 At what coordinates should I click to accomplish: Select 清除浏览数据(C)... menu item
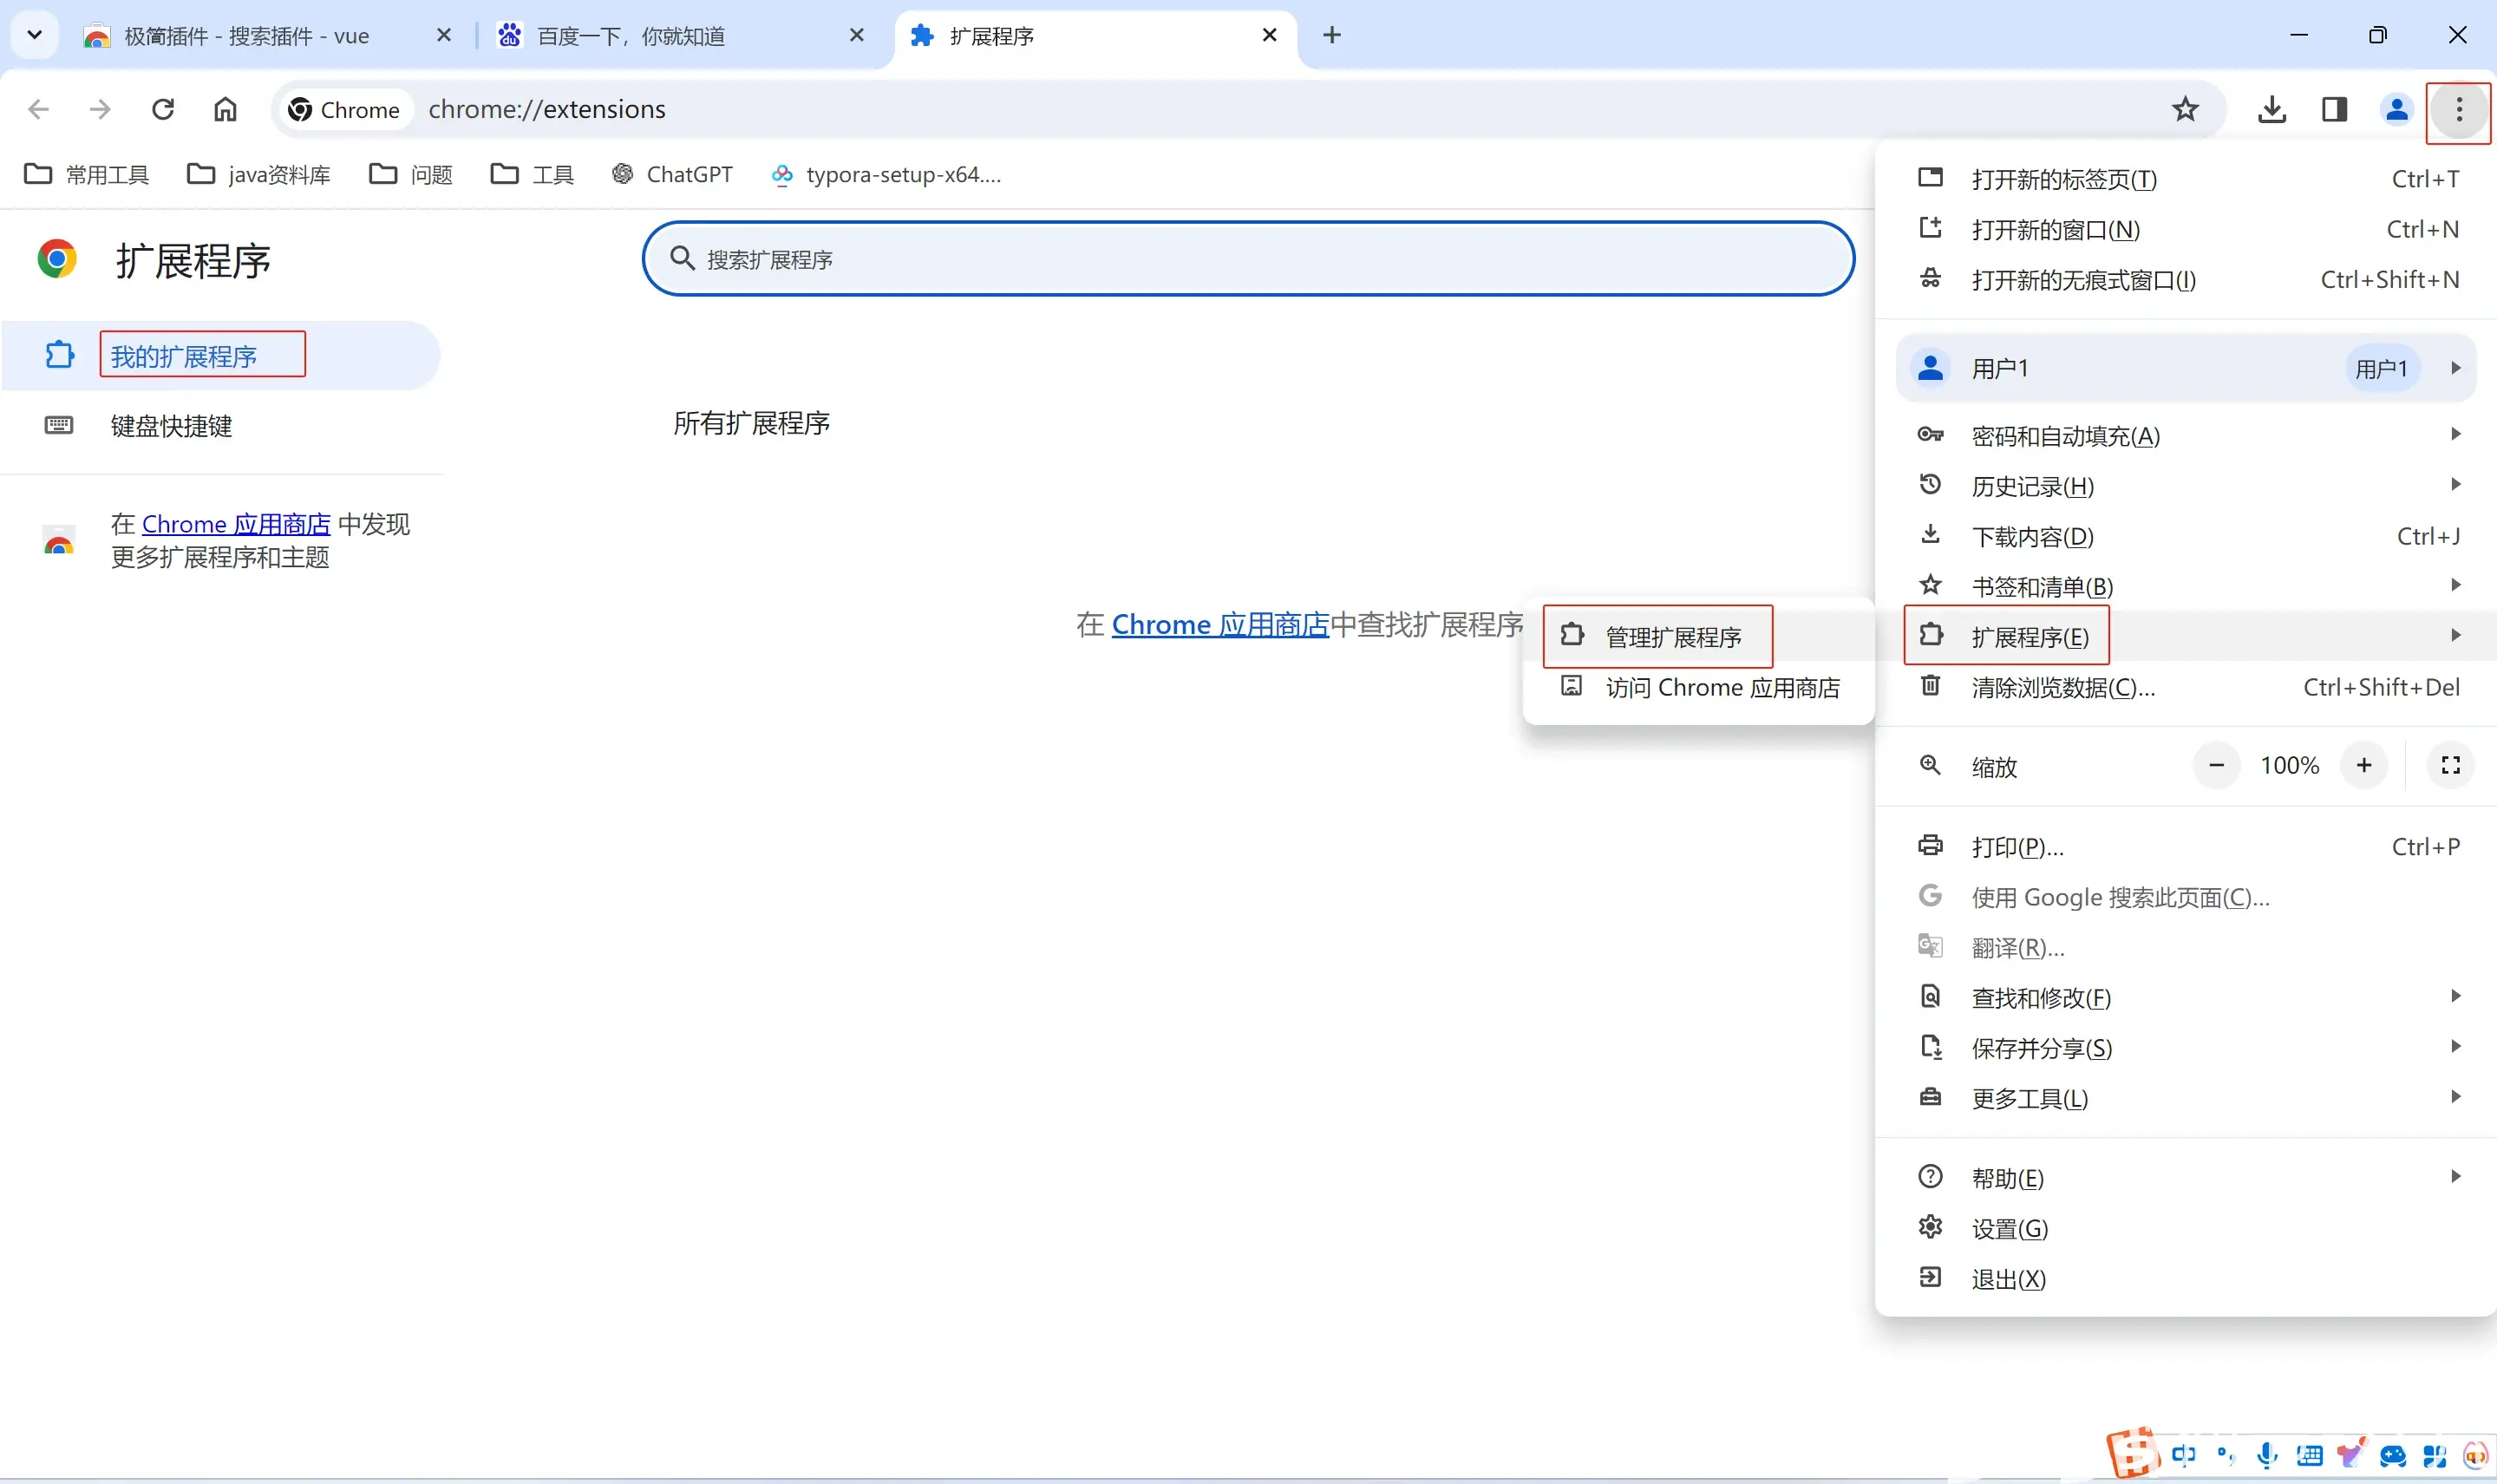point(2186,687)
